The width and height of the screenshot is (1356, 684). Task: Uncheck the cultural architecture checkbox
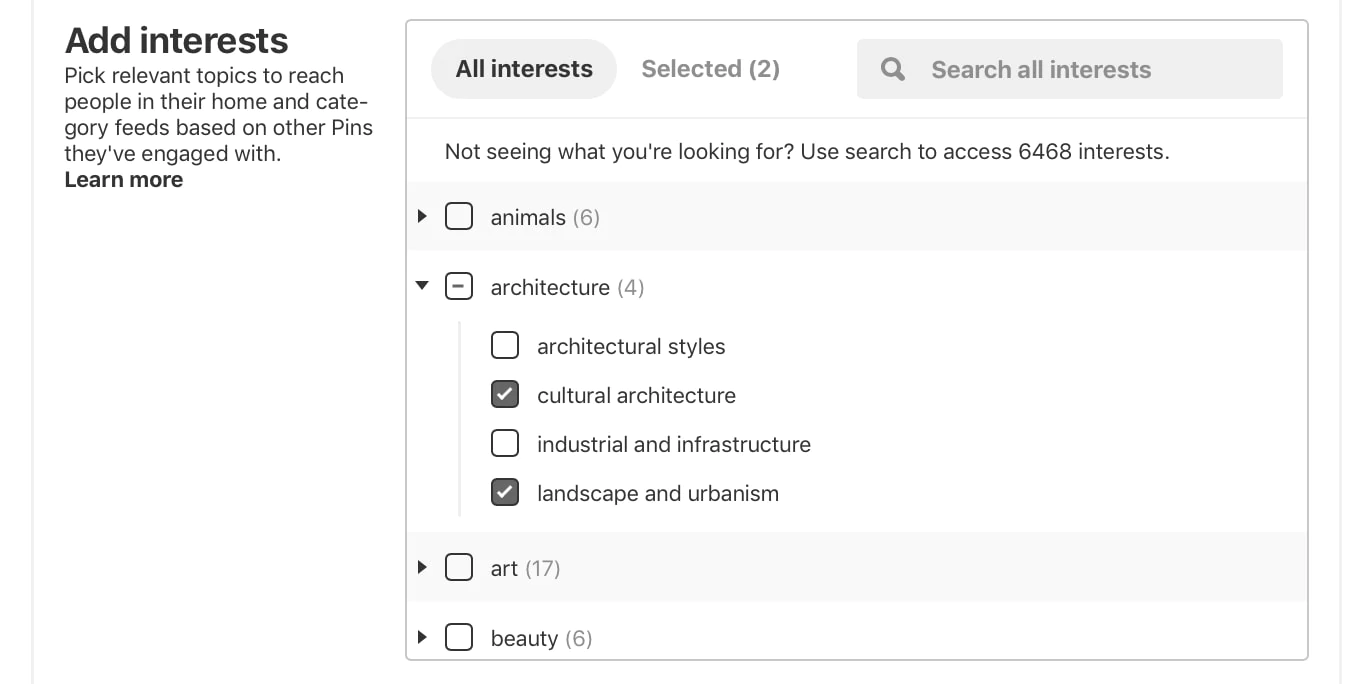(x=505, y=395)
